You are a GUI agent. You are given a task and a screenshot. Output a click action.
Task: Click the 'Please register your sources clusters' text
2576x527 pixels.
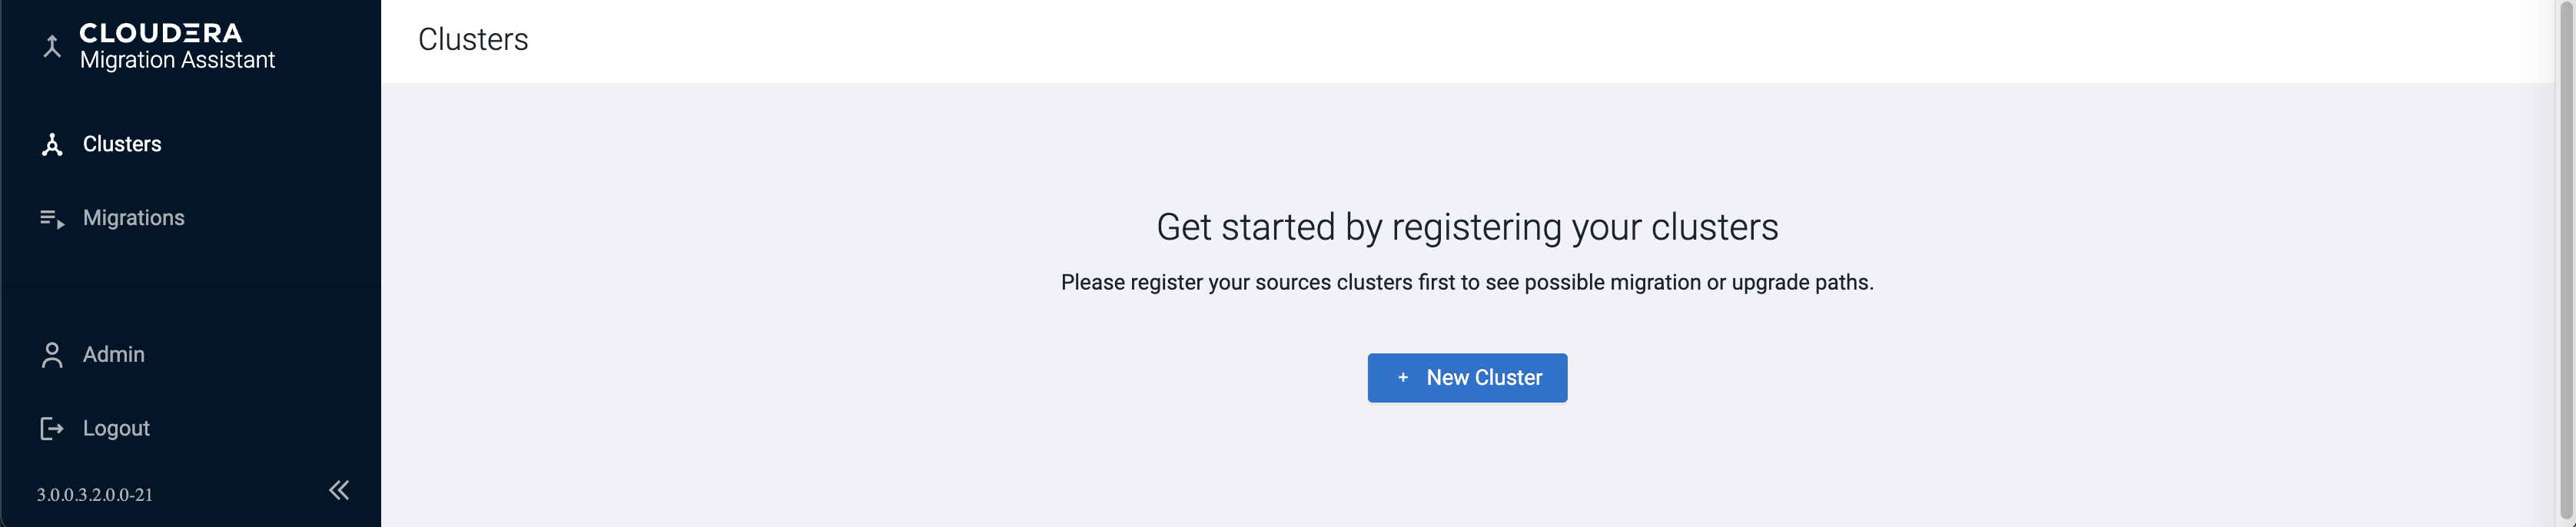tap(1467, 283)
